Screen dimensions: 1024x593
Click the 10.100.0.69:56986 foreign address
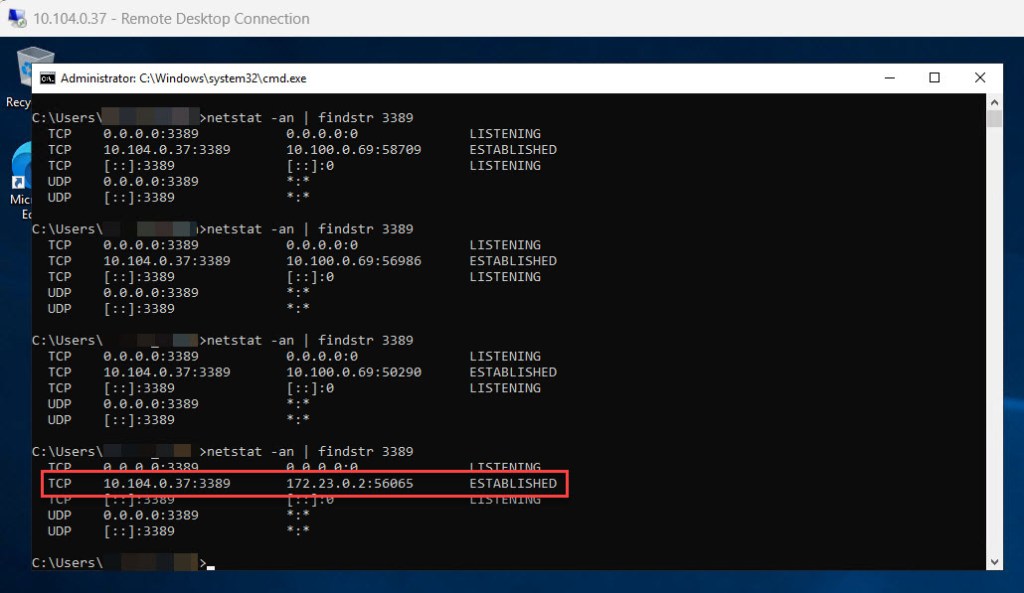(354, 261)
